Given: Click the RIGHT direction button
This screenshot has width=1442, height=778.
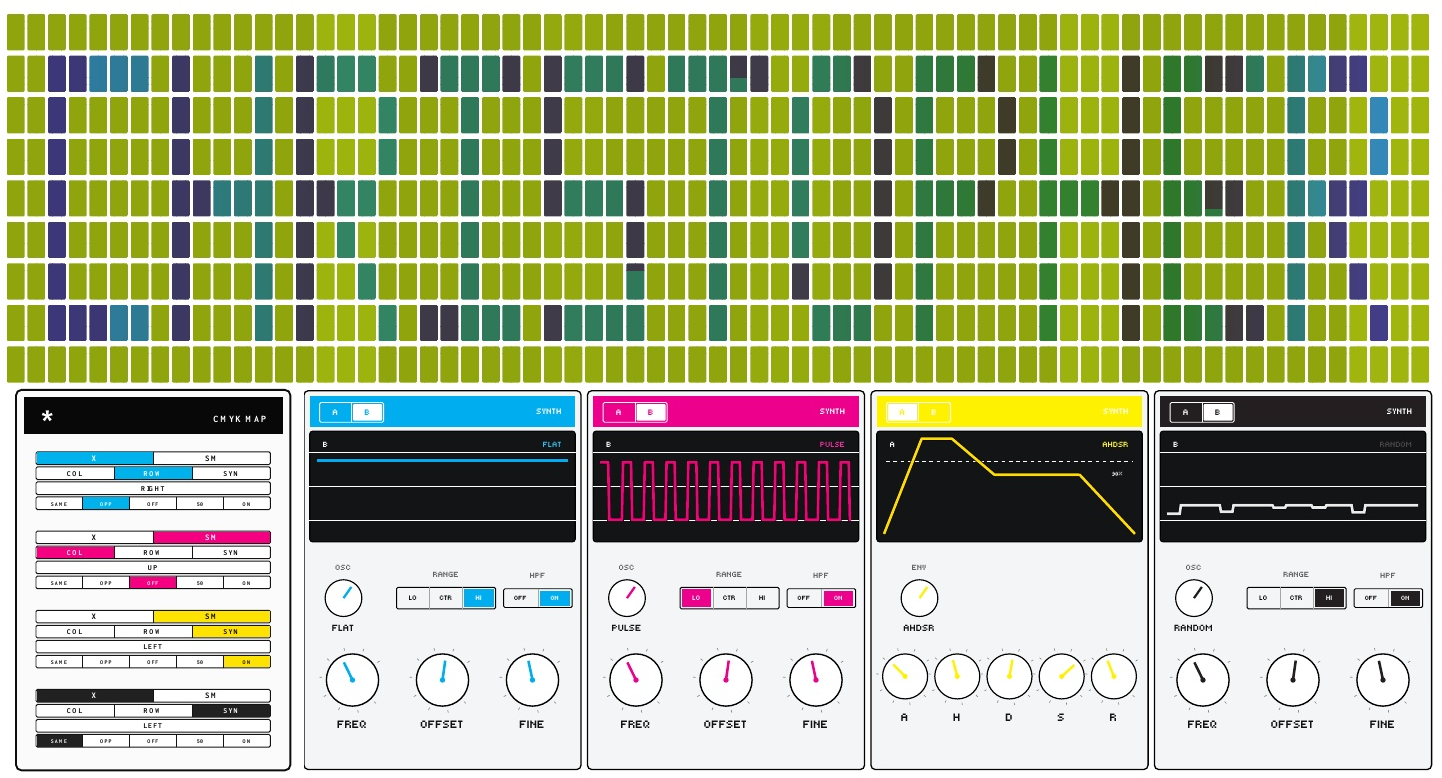Looking at the screenshot, I should (153, 488).
